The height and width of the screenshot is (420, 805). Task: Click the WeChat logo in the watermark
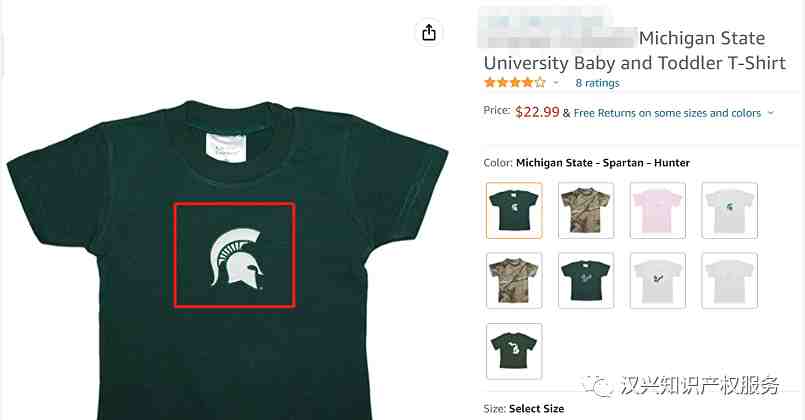pos(603,385)
